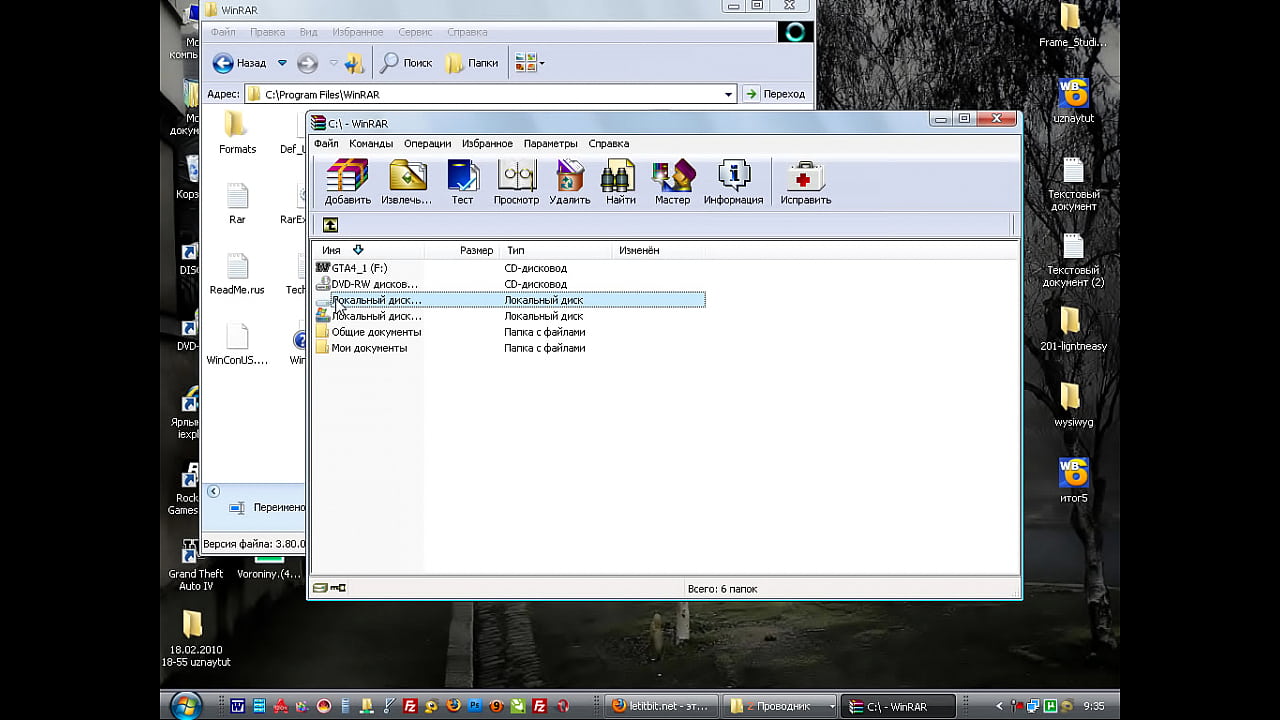Run the Тест (Test) archive tool

coord(462,182)
